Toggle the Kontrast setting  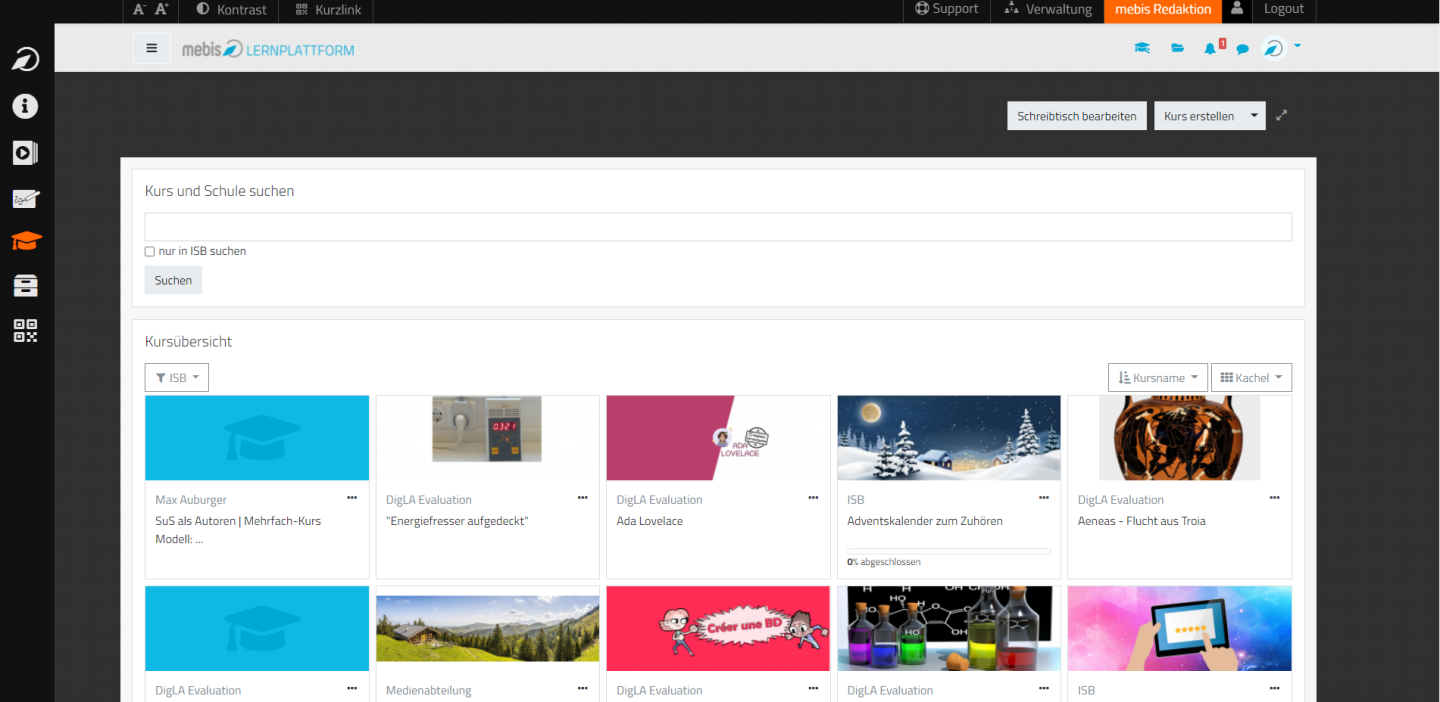click(x=232, y=10)
